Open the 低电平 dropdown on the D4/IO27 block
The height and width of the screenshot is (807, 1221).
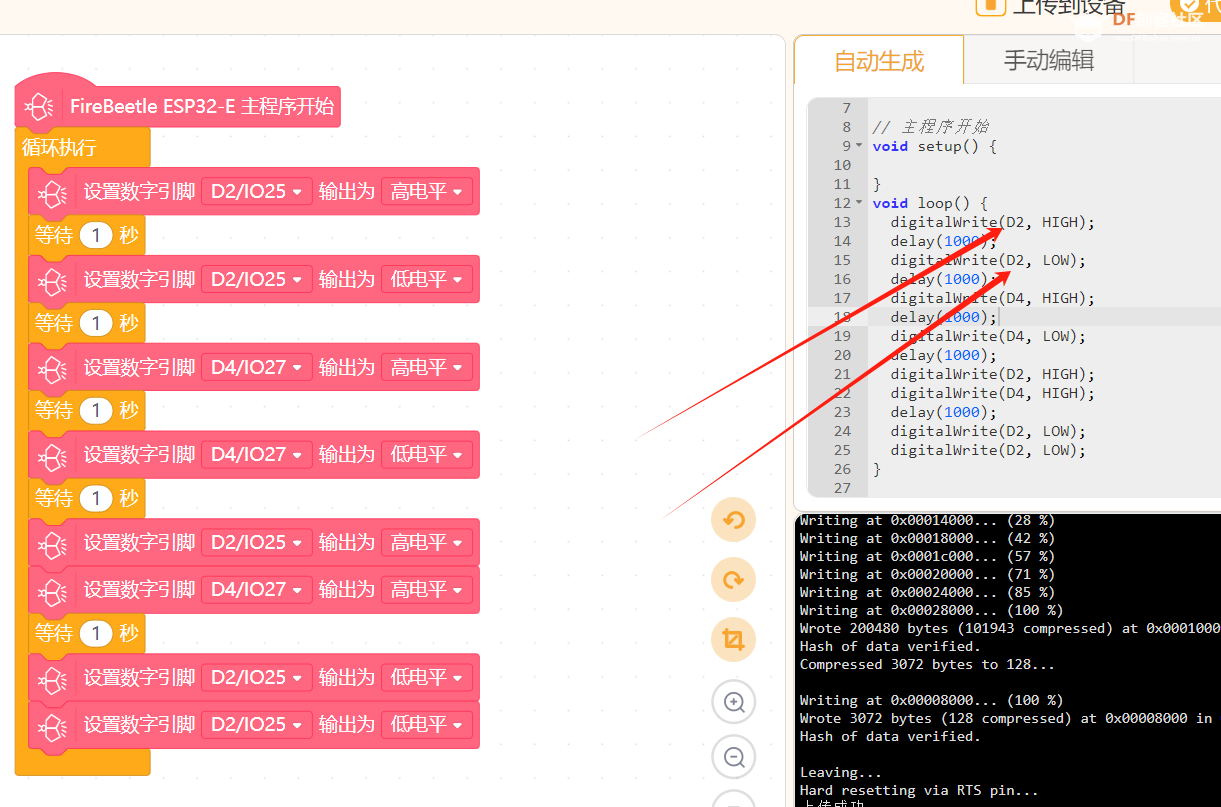(x=427, y=455)
